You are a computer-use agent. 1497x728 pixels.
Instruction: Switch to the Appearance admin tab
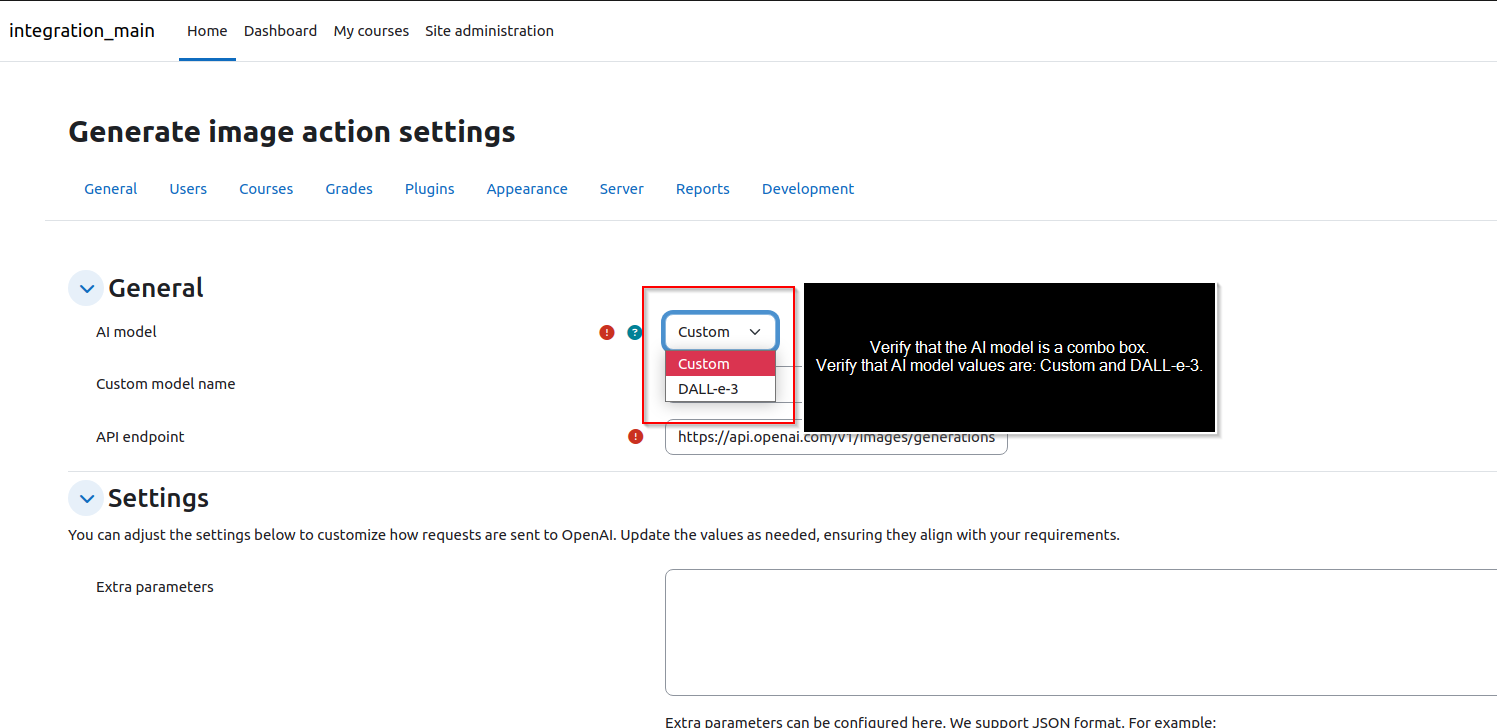pyautogui.click(x=527, y=189)
